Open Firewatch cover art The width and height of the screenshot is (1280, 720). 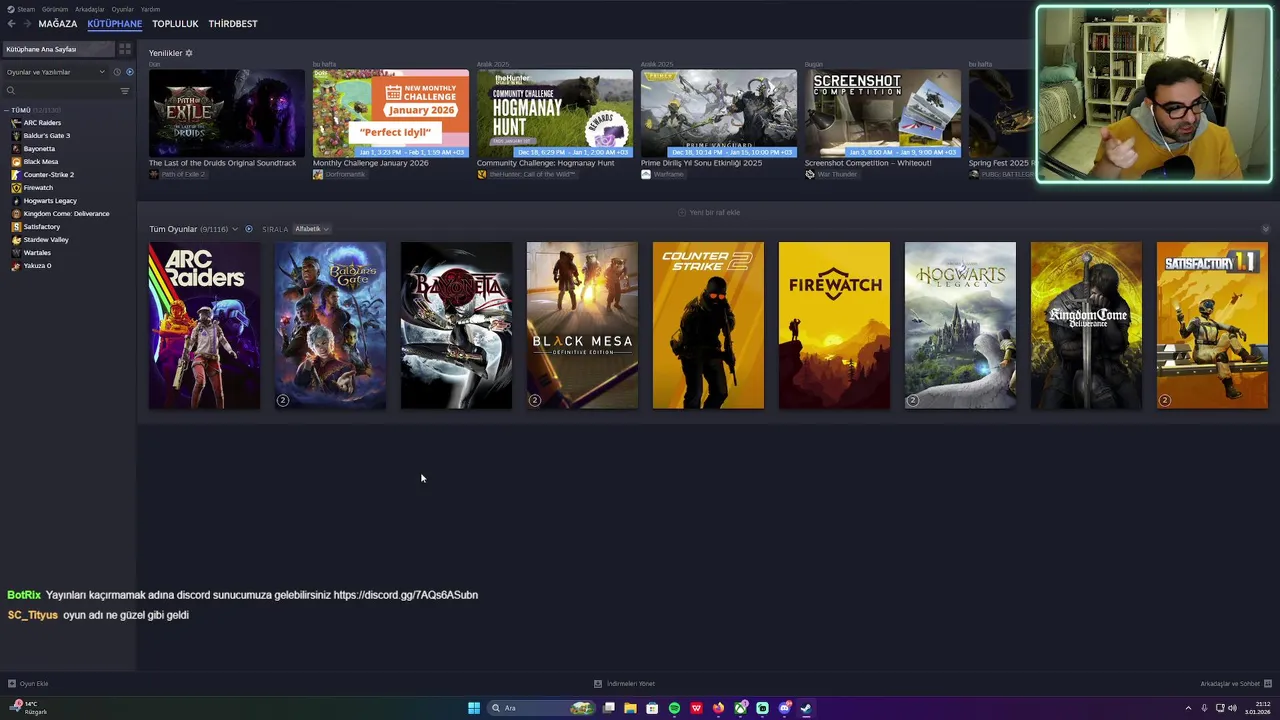834,325
